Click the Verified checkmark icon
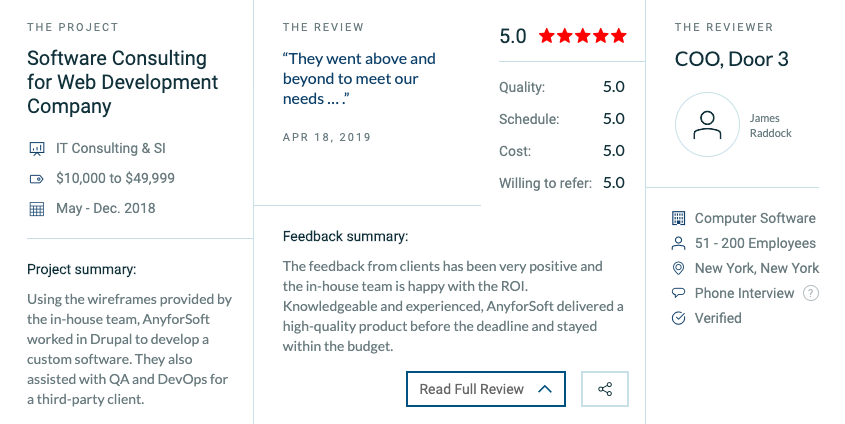 point(678,318)
